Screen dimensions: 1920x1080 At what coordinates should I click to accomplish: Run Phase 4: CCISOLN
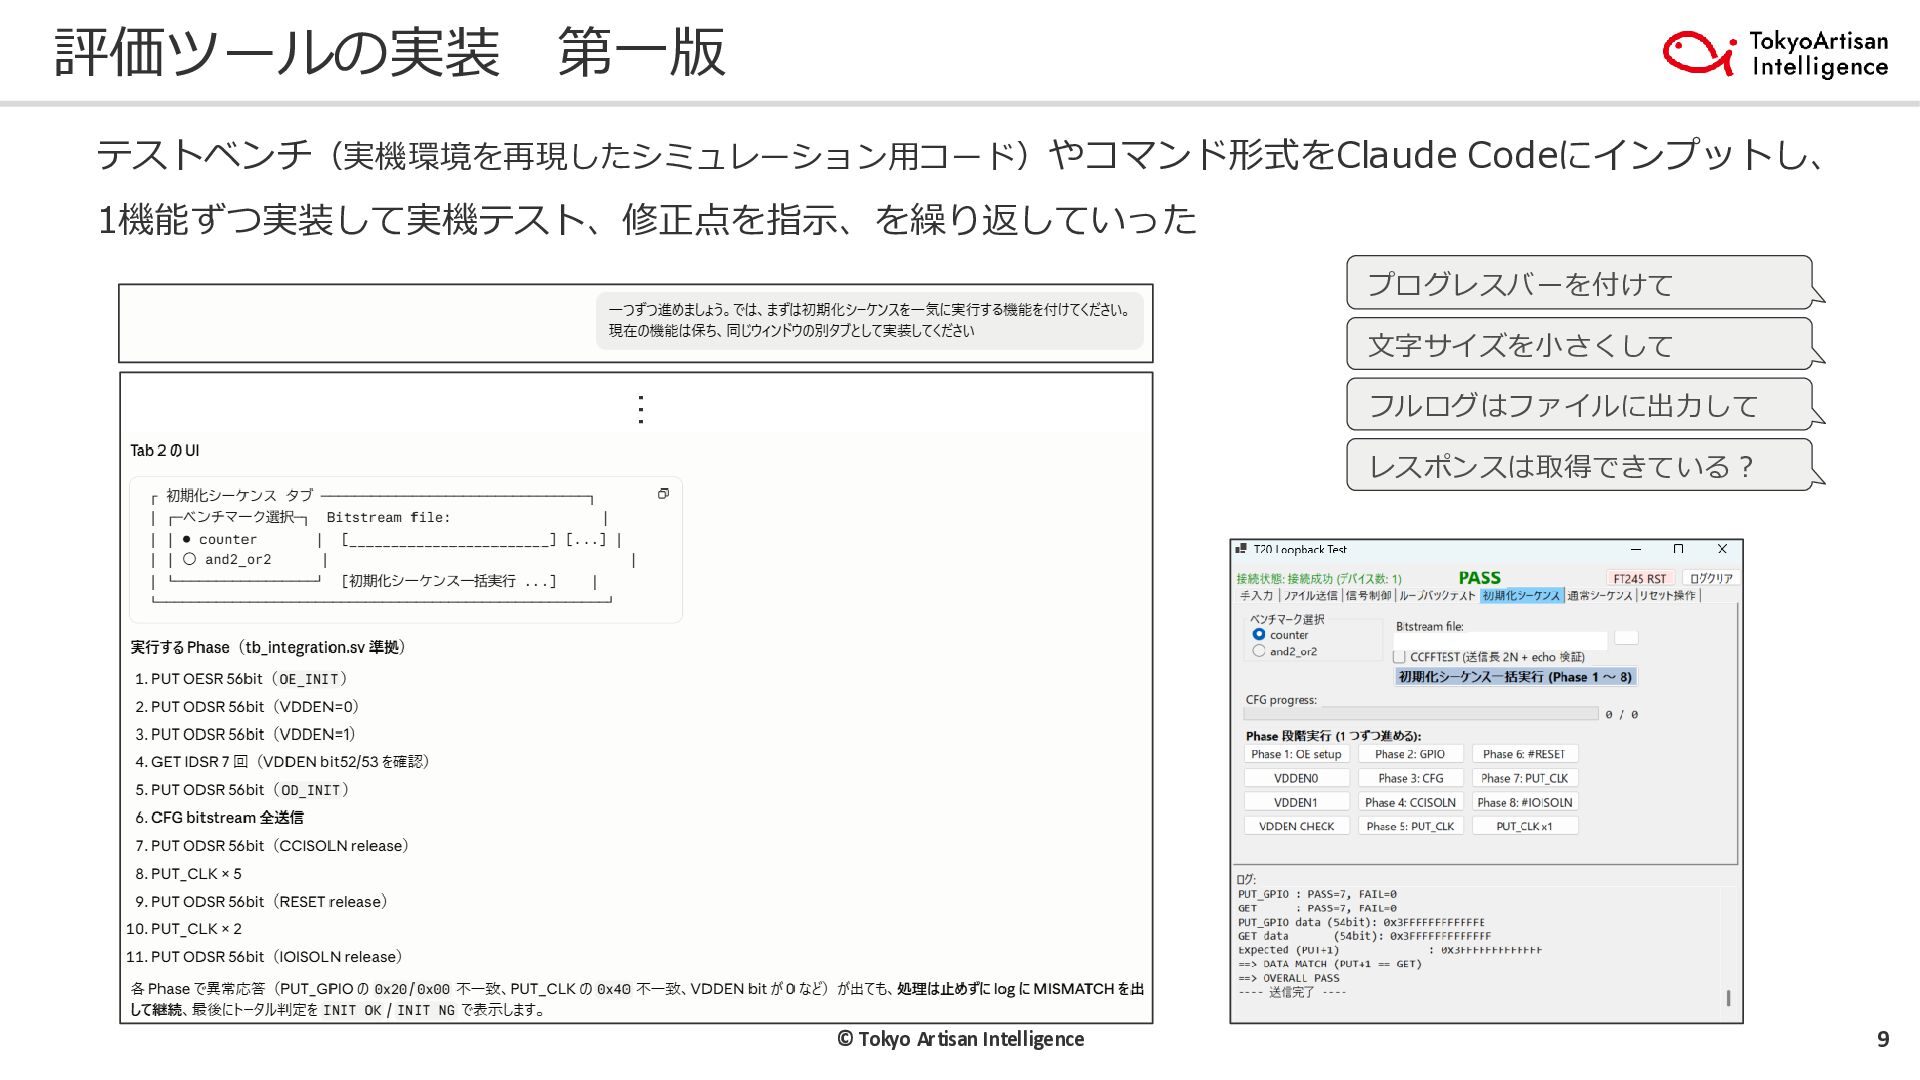[1411, 802]
